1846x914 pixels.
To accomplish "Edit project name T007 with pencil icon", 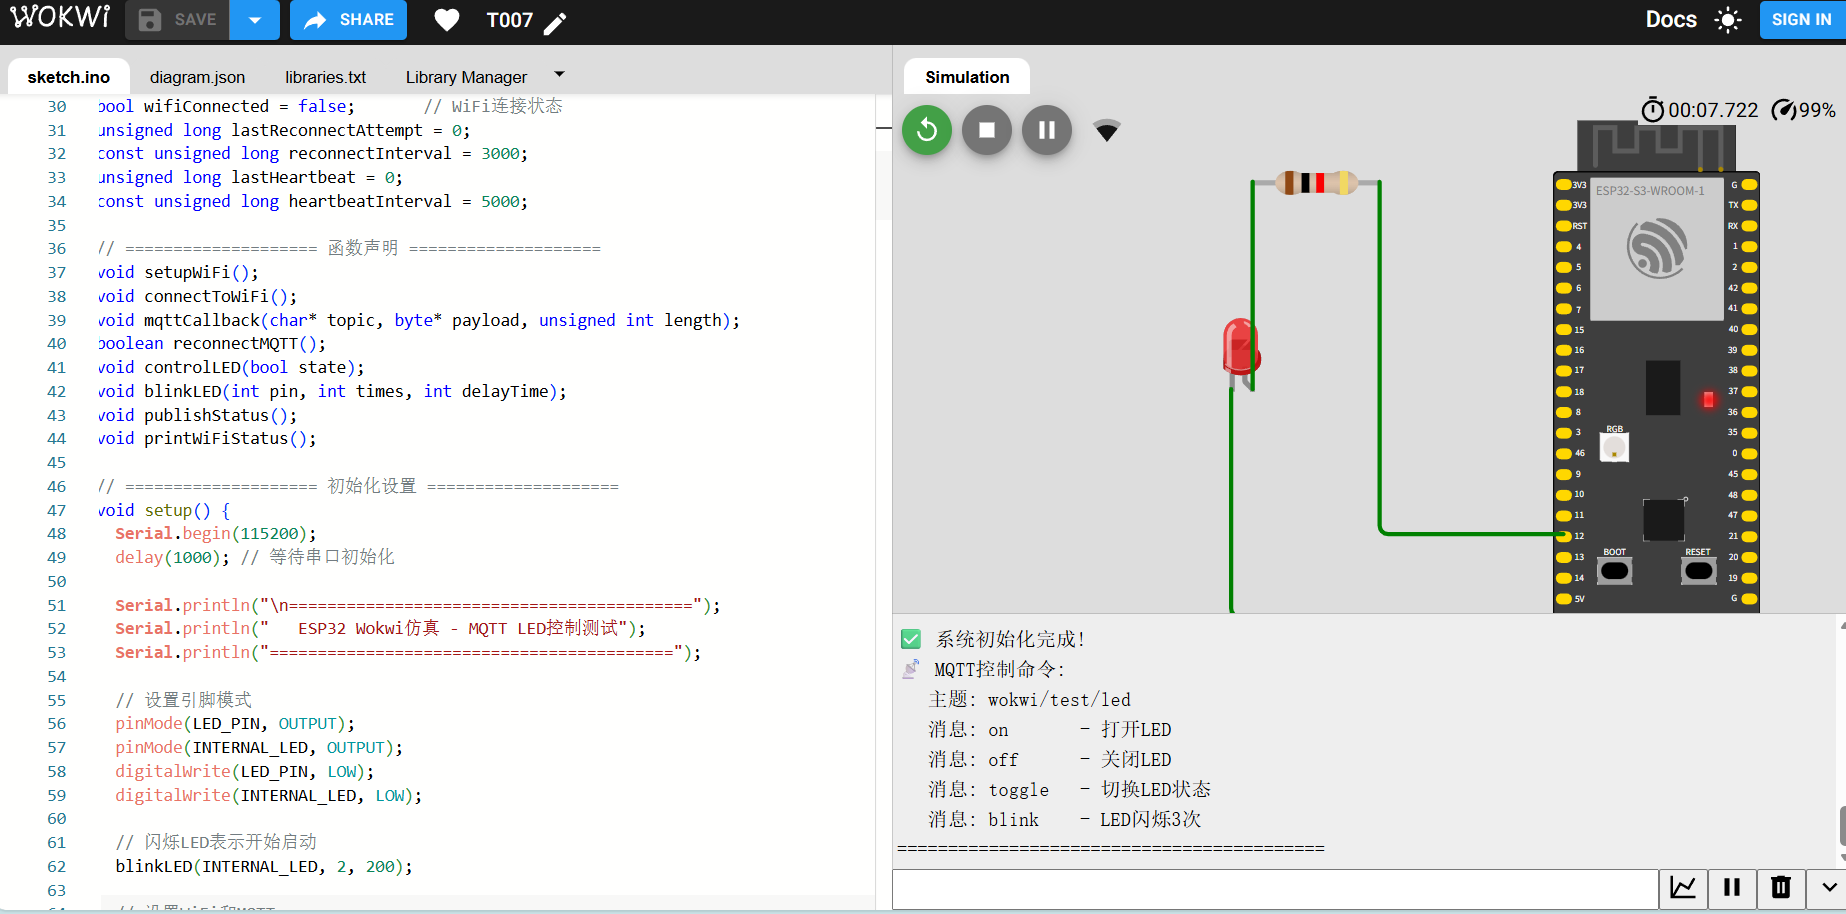I will [x=556, y=22].
